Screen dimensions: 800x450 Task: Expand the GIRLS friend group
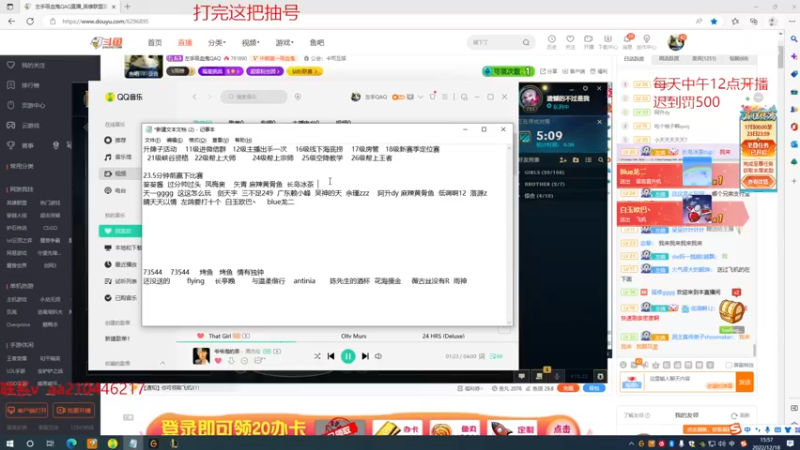coord(544,172)
